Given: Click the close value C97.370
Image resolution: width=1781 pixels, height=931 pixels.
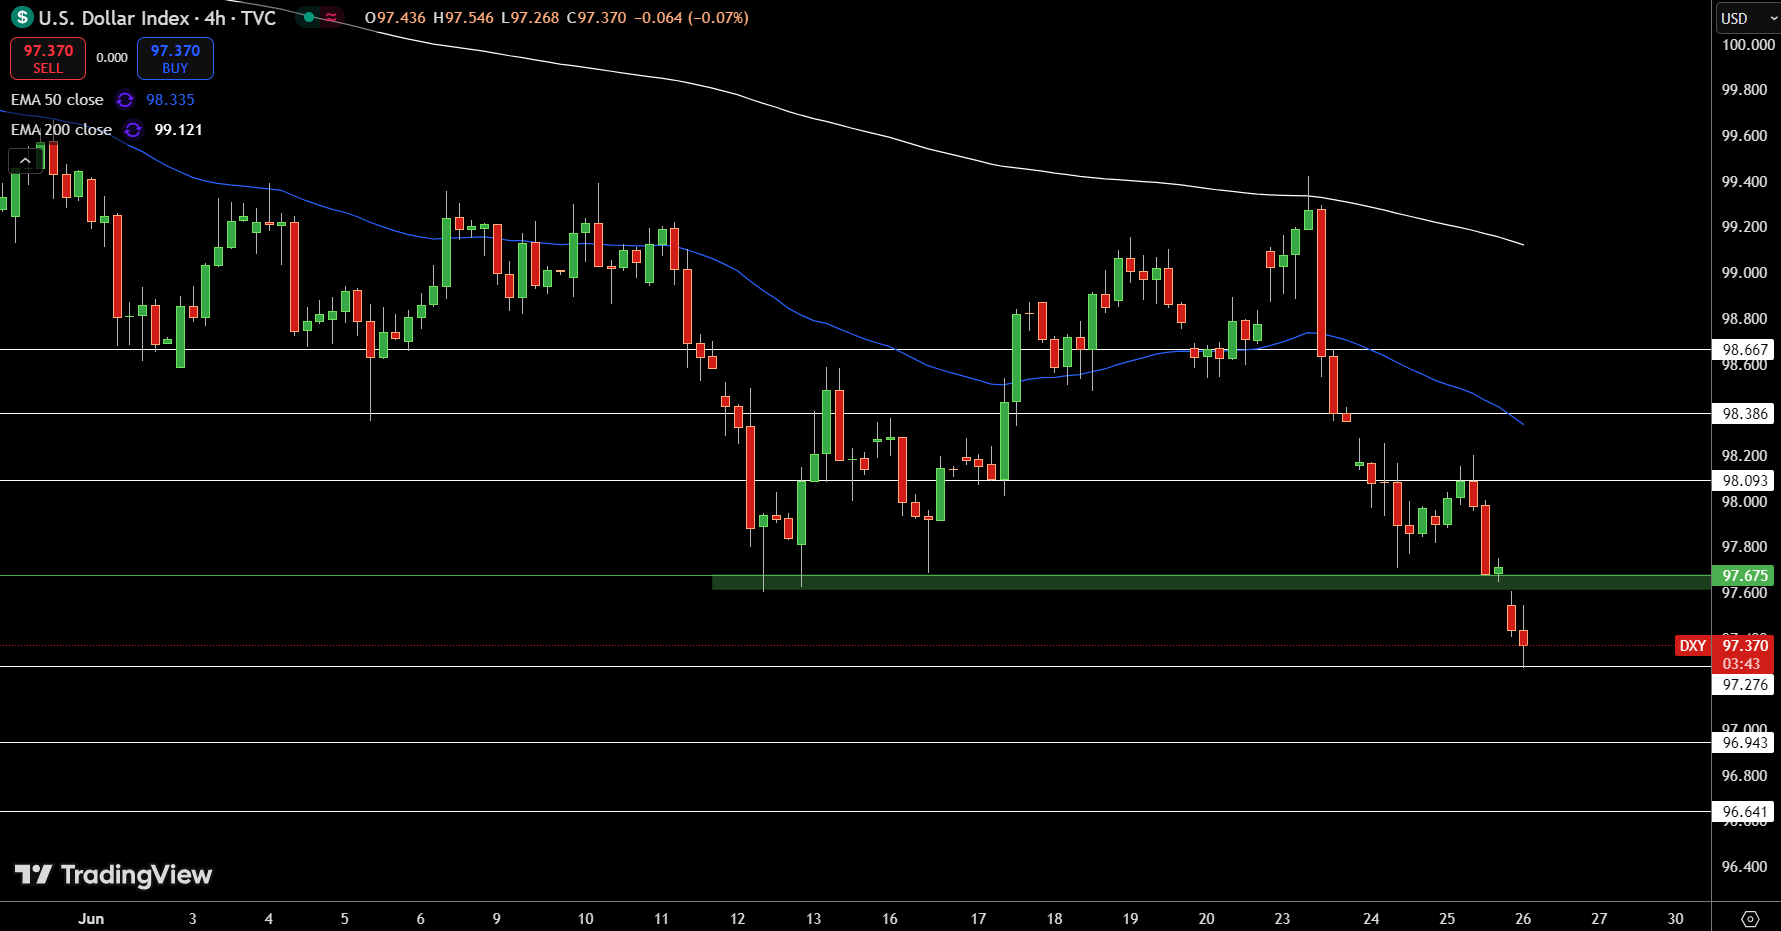Looking at the screenshot, I should (597, 18).
